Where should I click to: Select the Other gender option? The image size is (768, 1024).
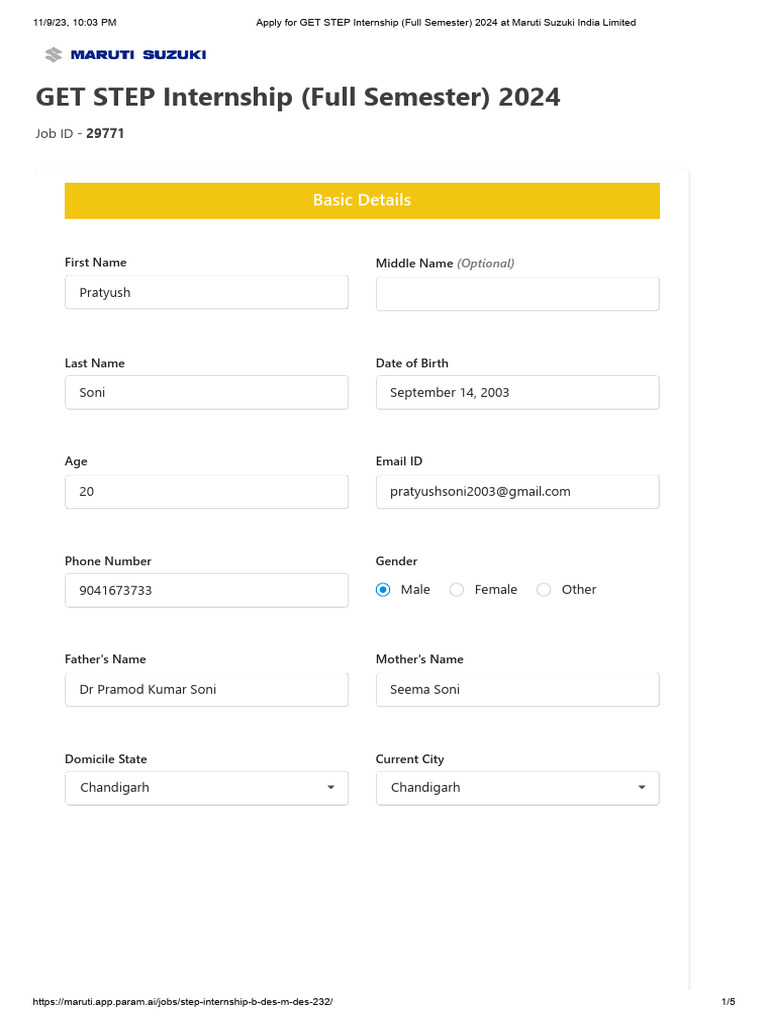click(544, 590)
